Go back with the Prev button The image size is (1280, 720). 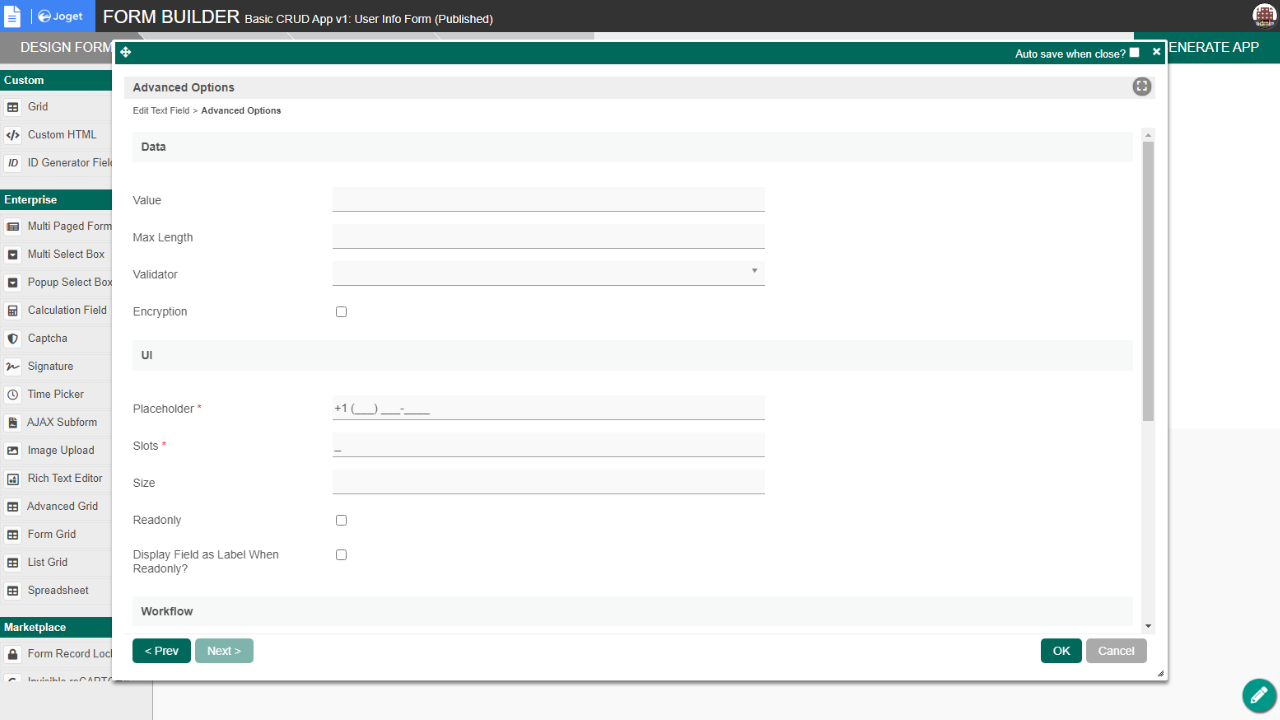point(161,651)
